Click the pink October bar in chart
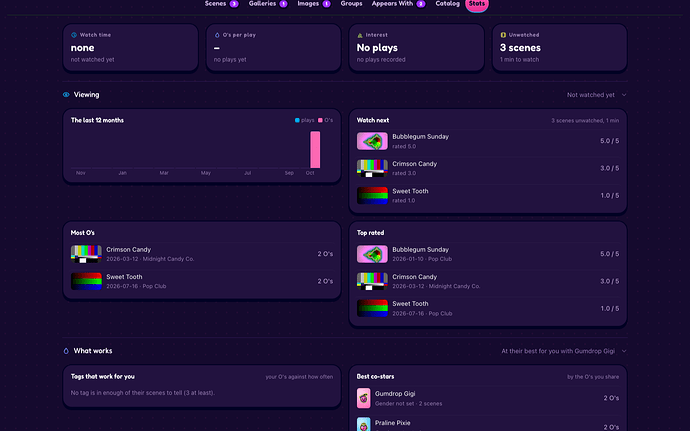This screenshot has height=431, width=690. click(x=315, y=150)
